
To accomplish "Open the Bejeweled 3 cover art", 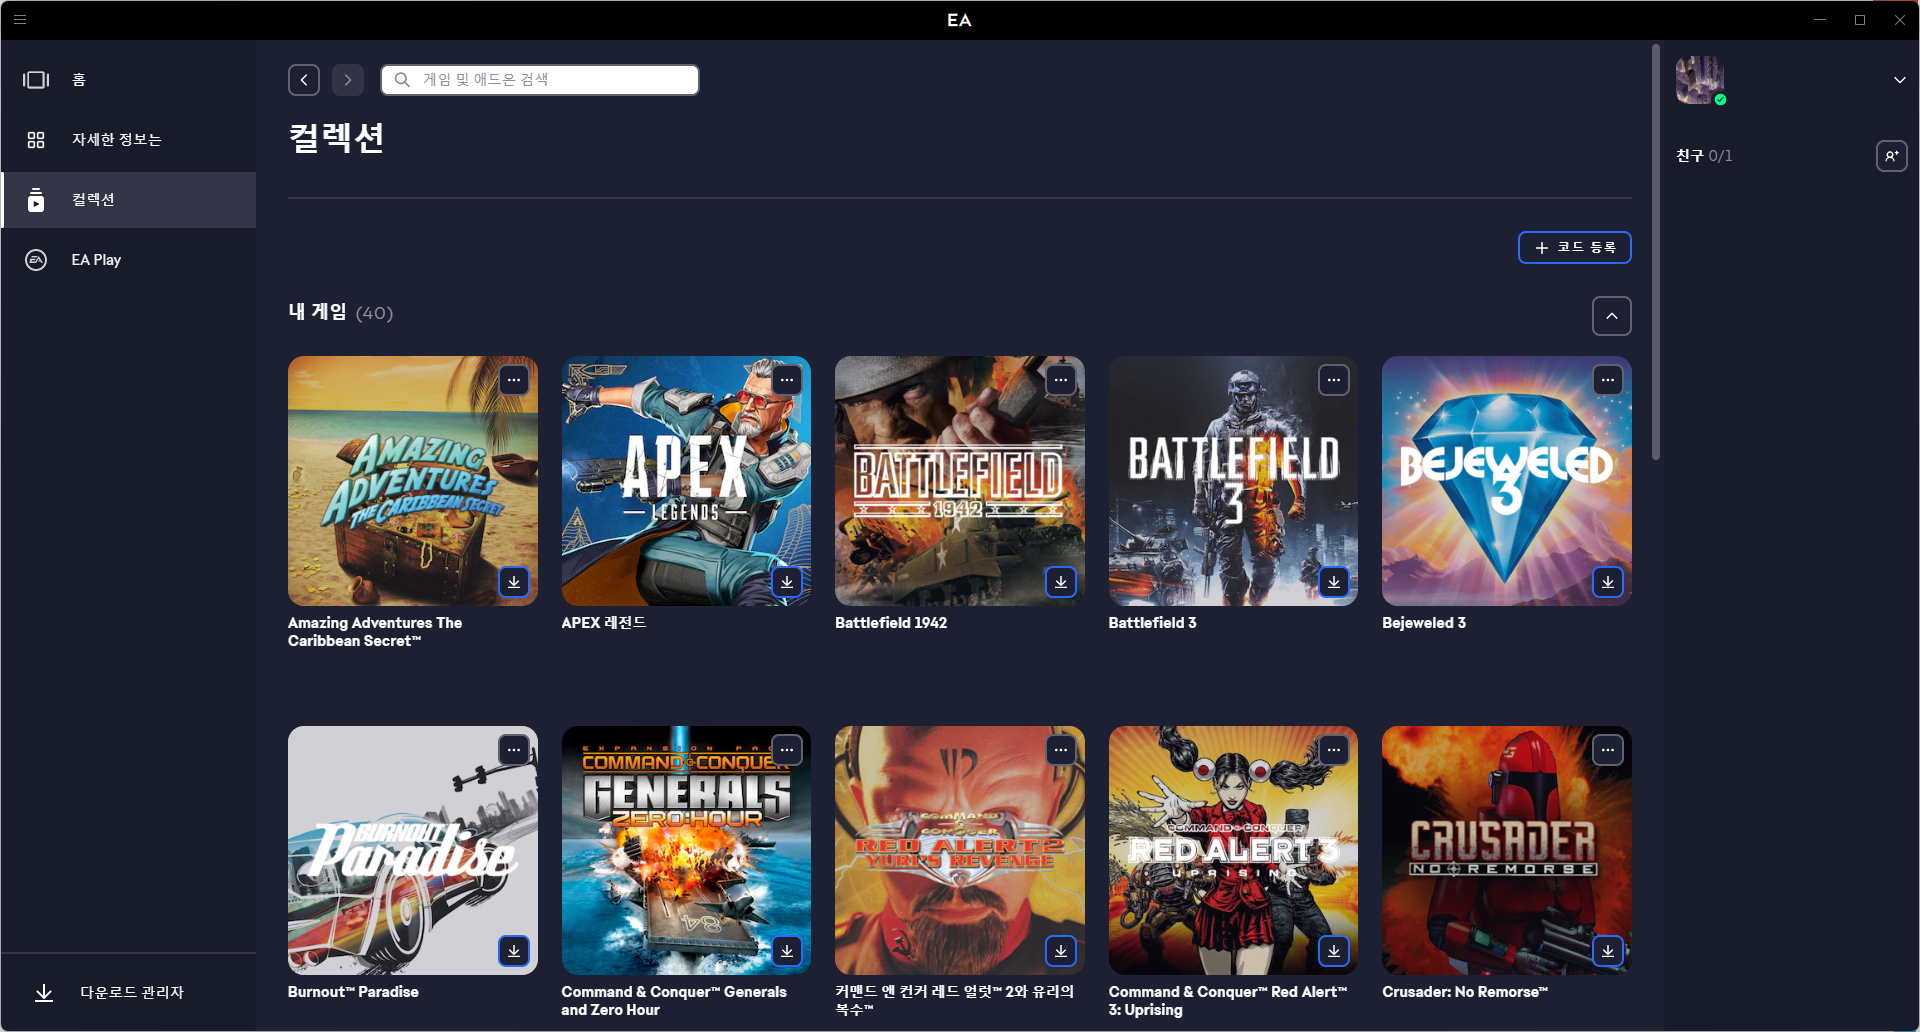I will 1507,481.
